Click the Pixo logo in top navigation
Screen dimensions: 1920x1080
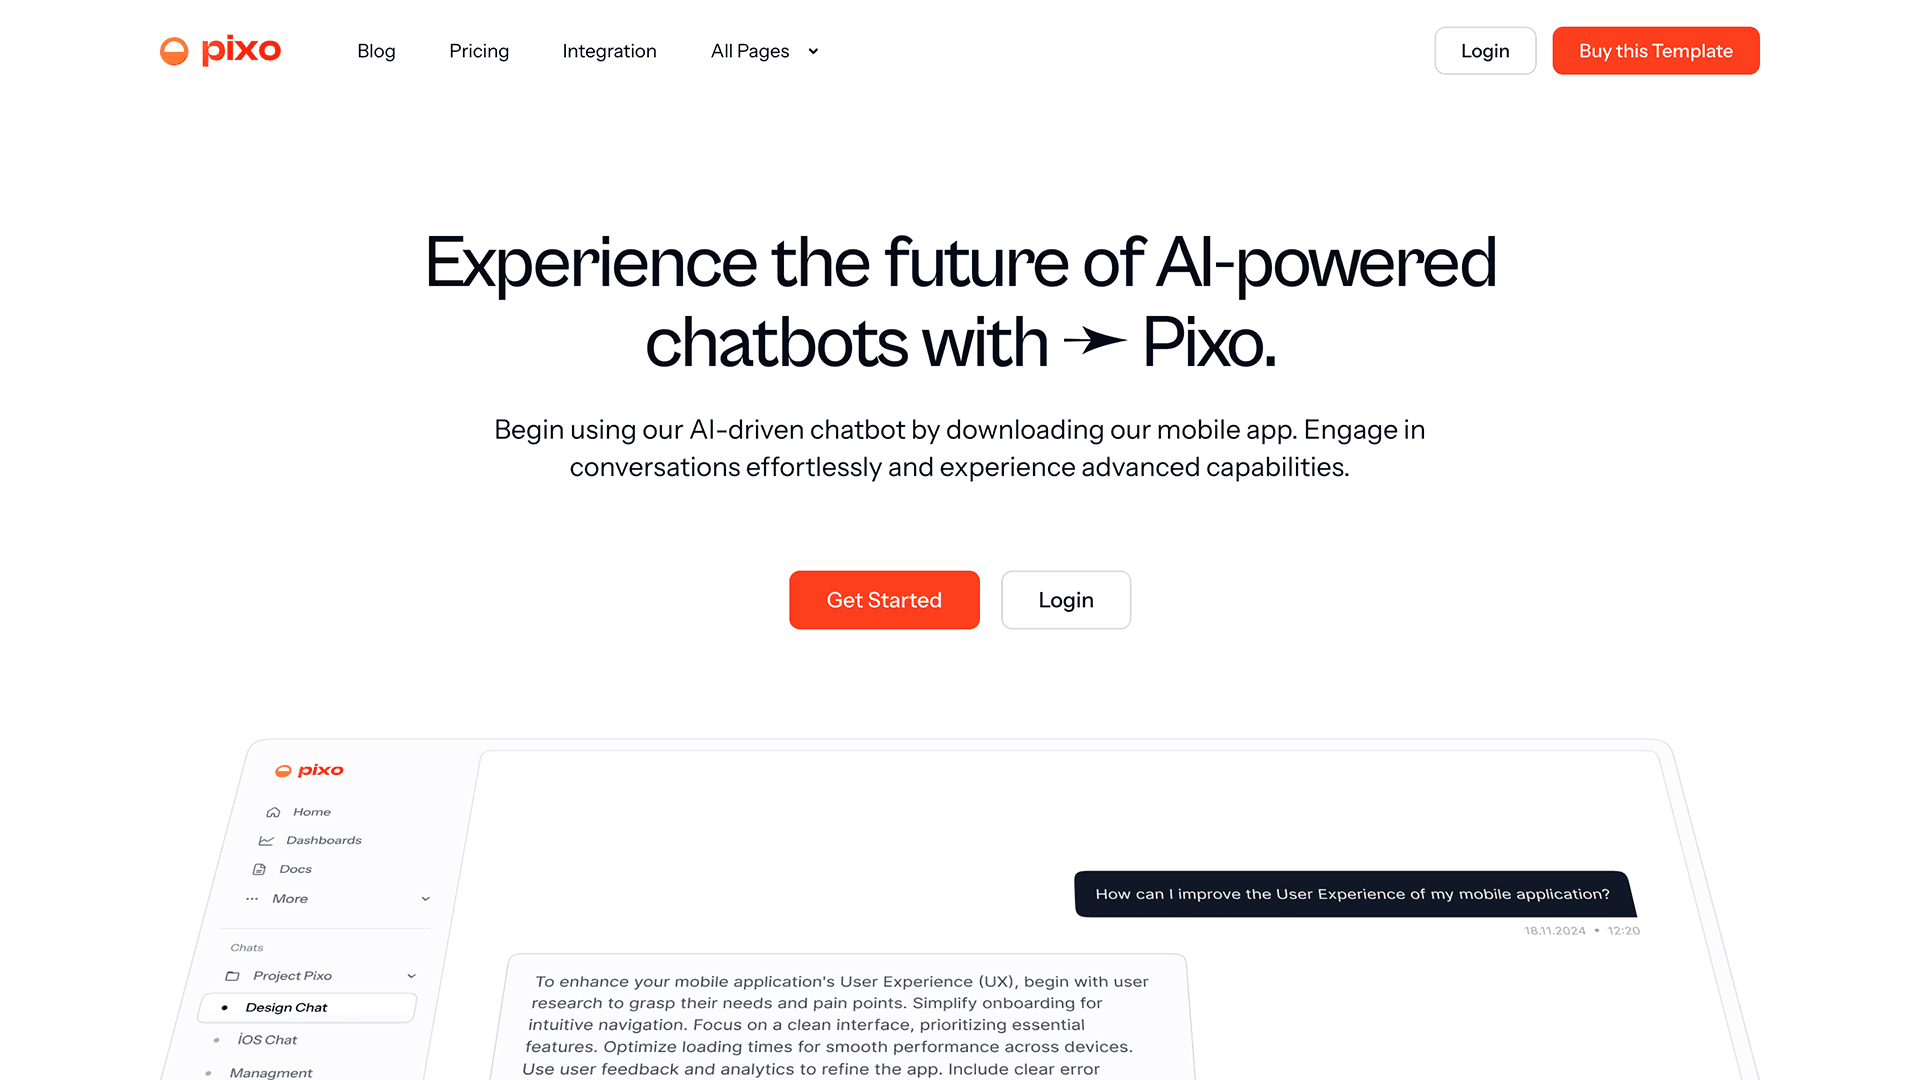pyautogui.click(x=222, y=49)
